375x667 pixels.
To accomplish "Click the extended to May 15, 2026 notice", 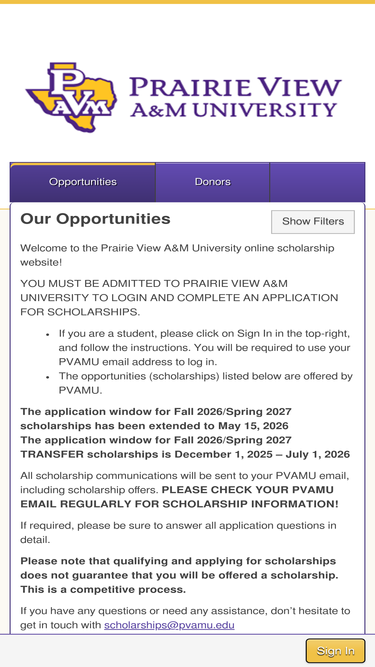I will coord(156,419).
